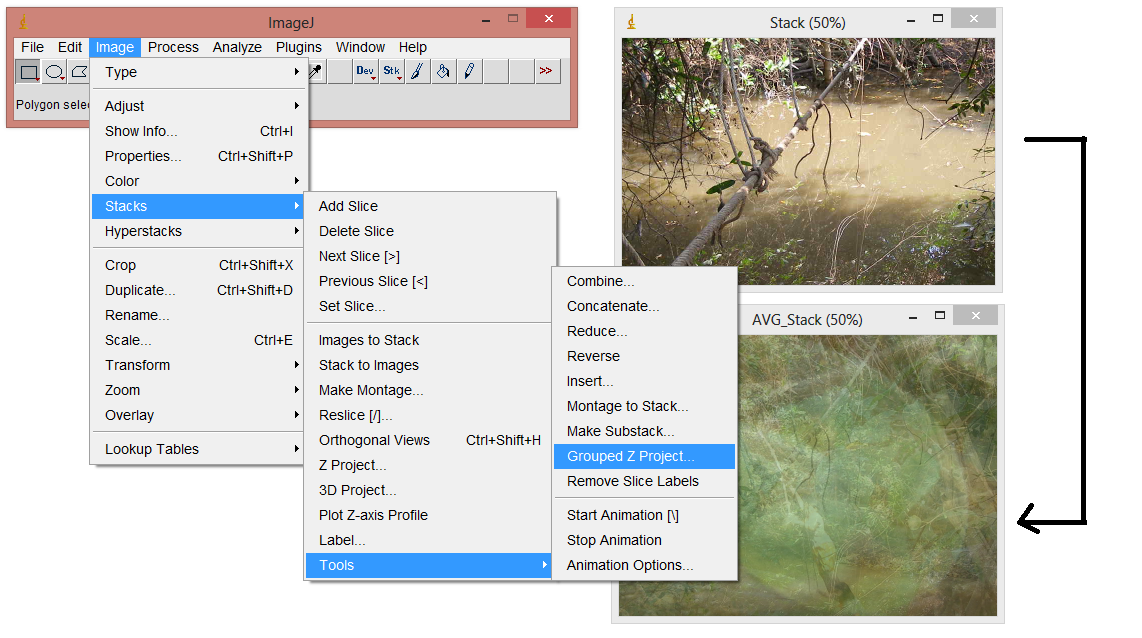Select the pencil drawing tool
This screenshot has height=638, width=1142.
tap(469, 71)
